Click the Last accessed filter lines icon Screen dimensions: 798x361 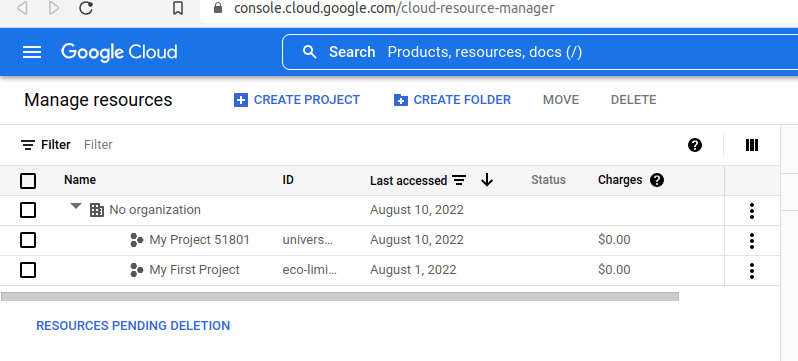(x=459, y=180)
